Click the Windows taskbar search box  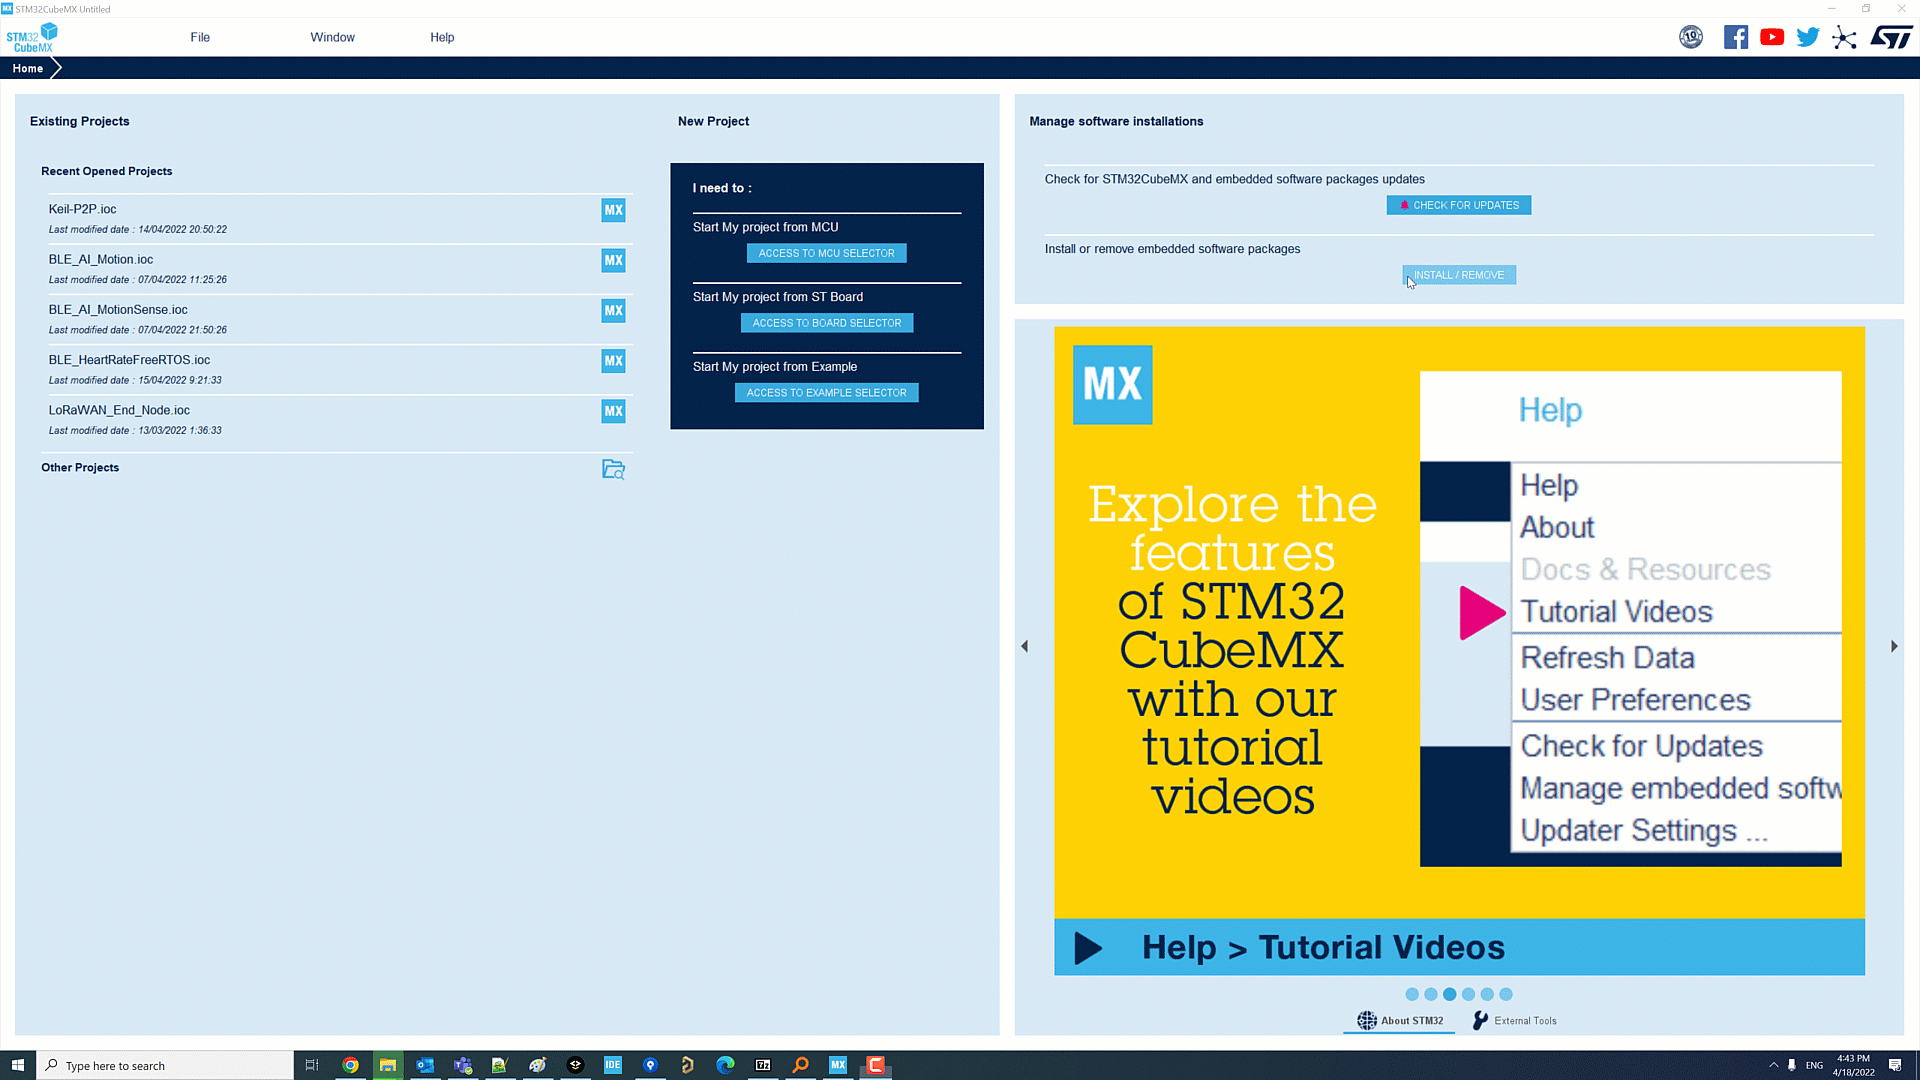click(170, 1066)
